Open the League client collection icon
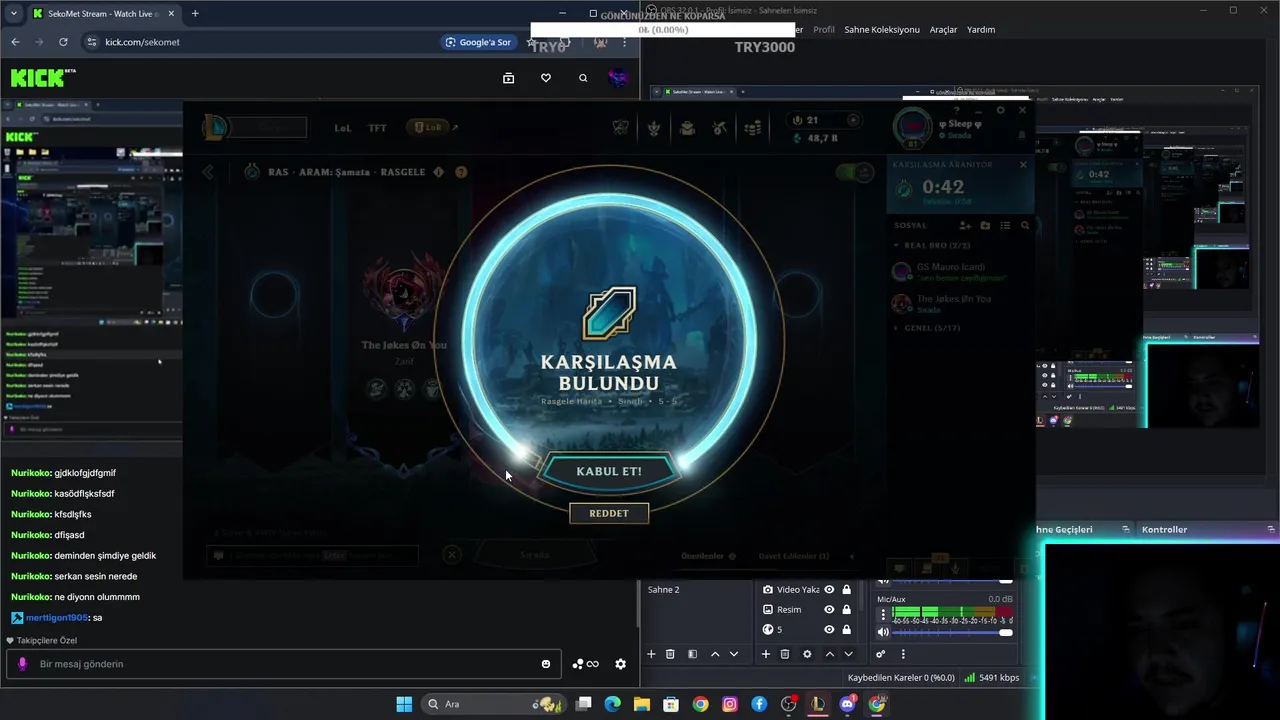The height and width of the screenshot is (720, 1280). coord(621,127)
